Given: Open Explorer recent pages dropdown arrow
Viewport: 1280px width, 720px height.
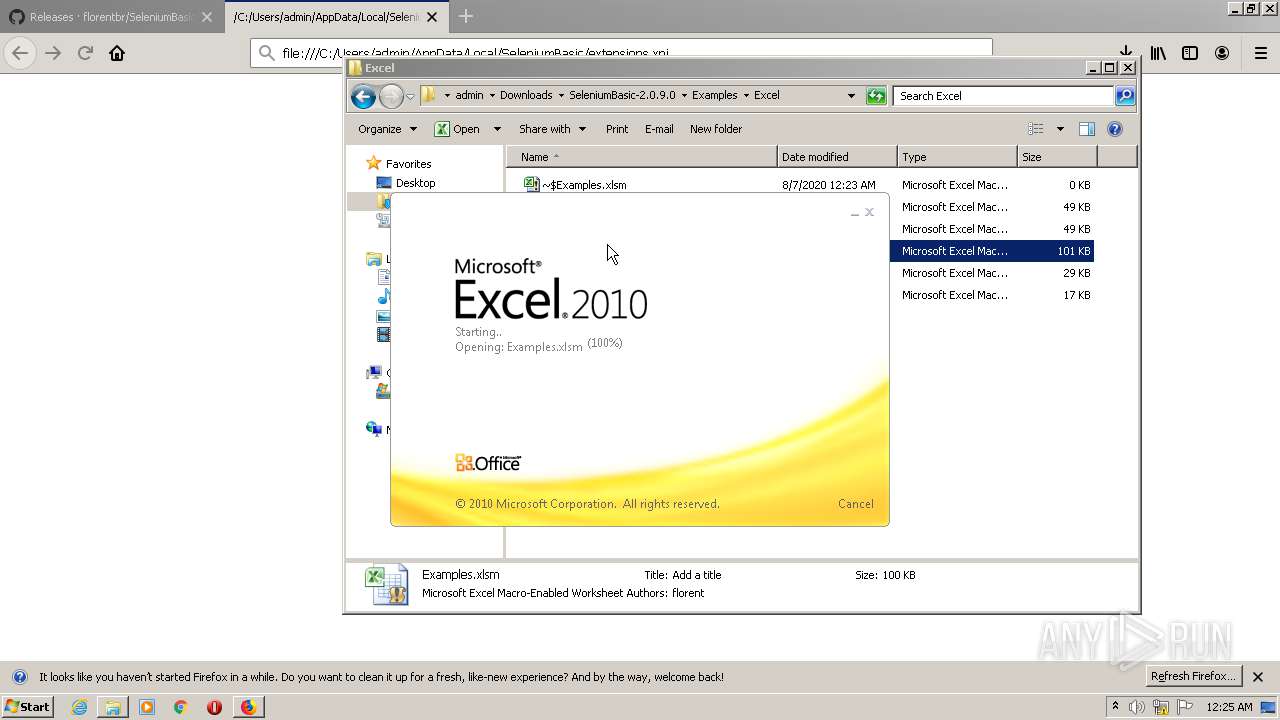Looking at the screenshot, I should [410, 97].
